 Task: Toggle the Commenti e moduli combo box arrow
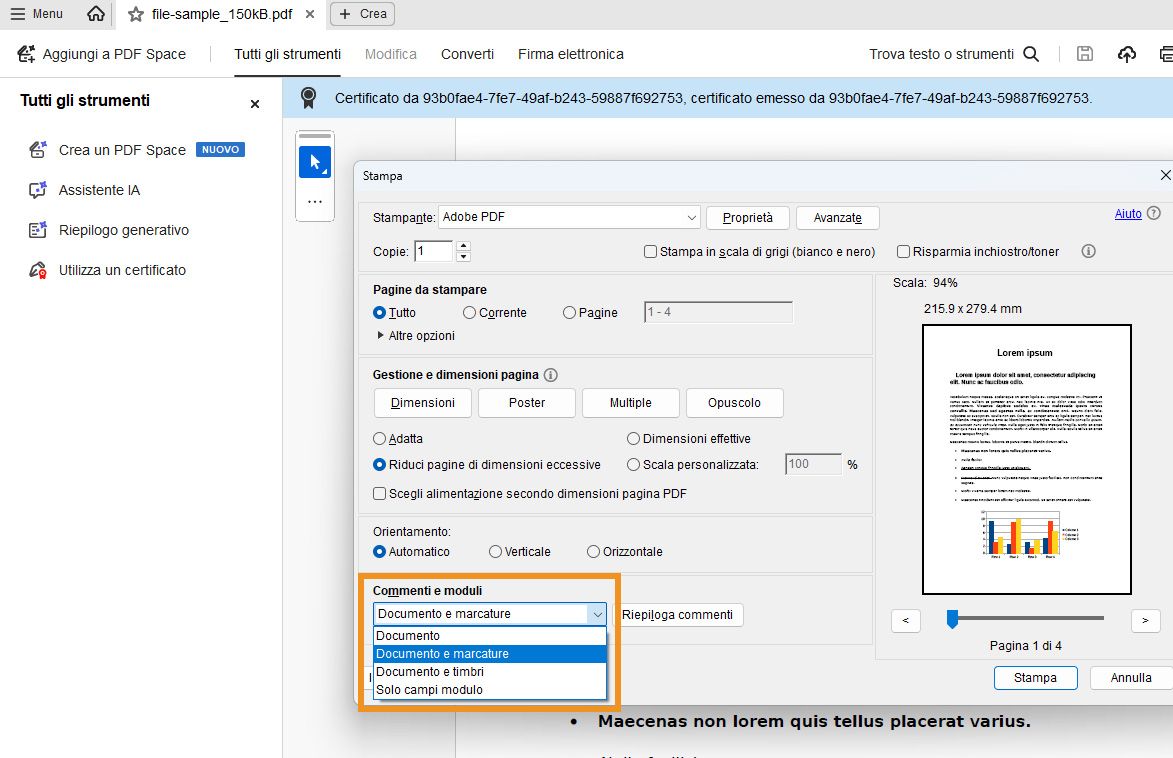point(597,614)
